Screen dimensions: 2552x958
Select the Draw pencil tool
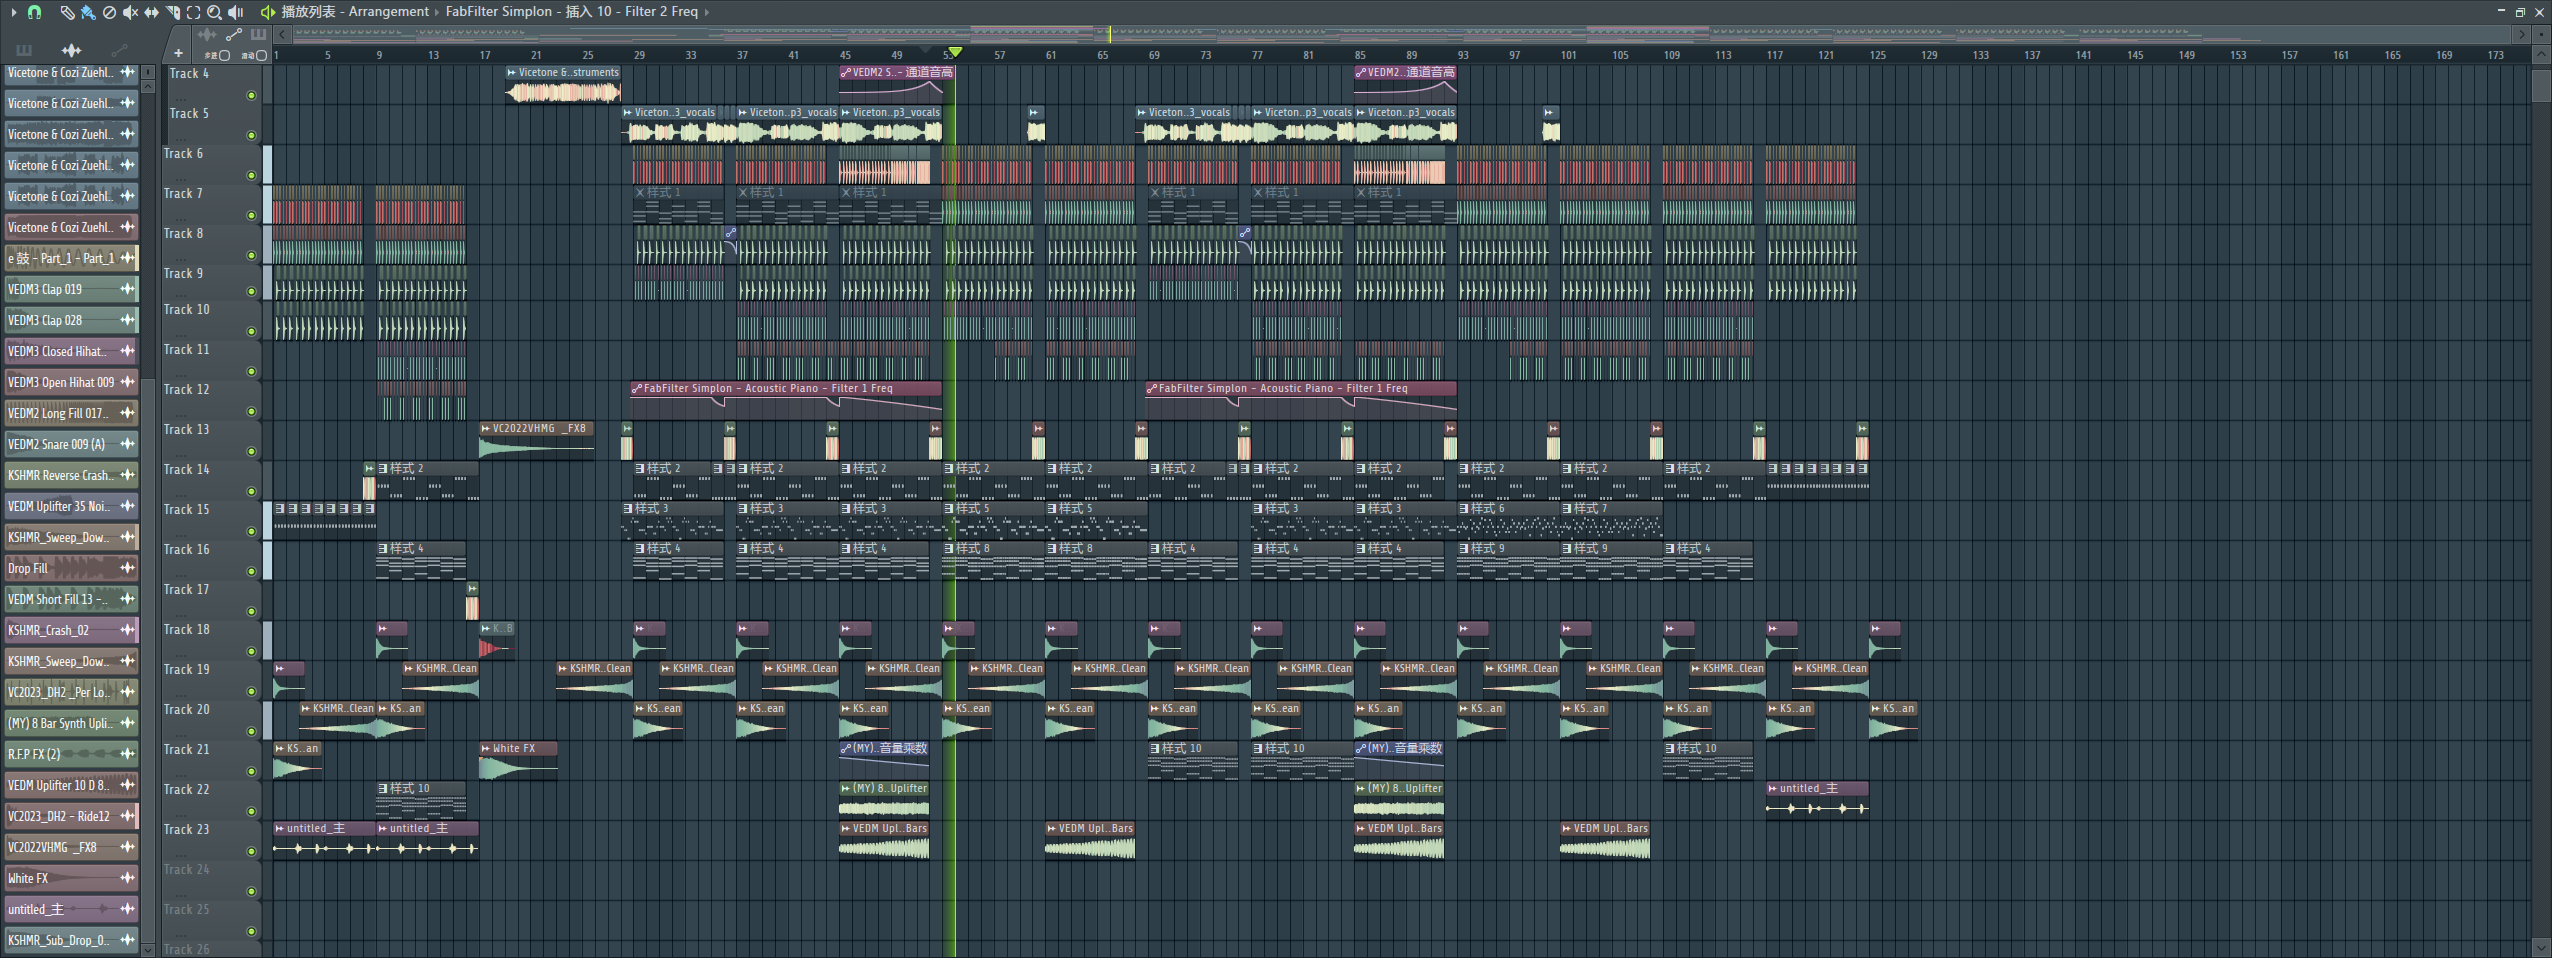pos(66,12)
